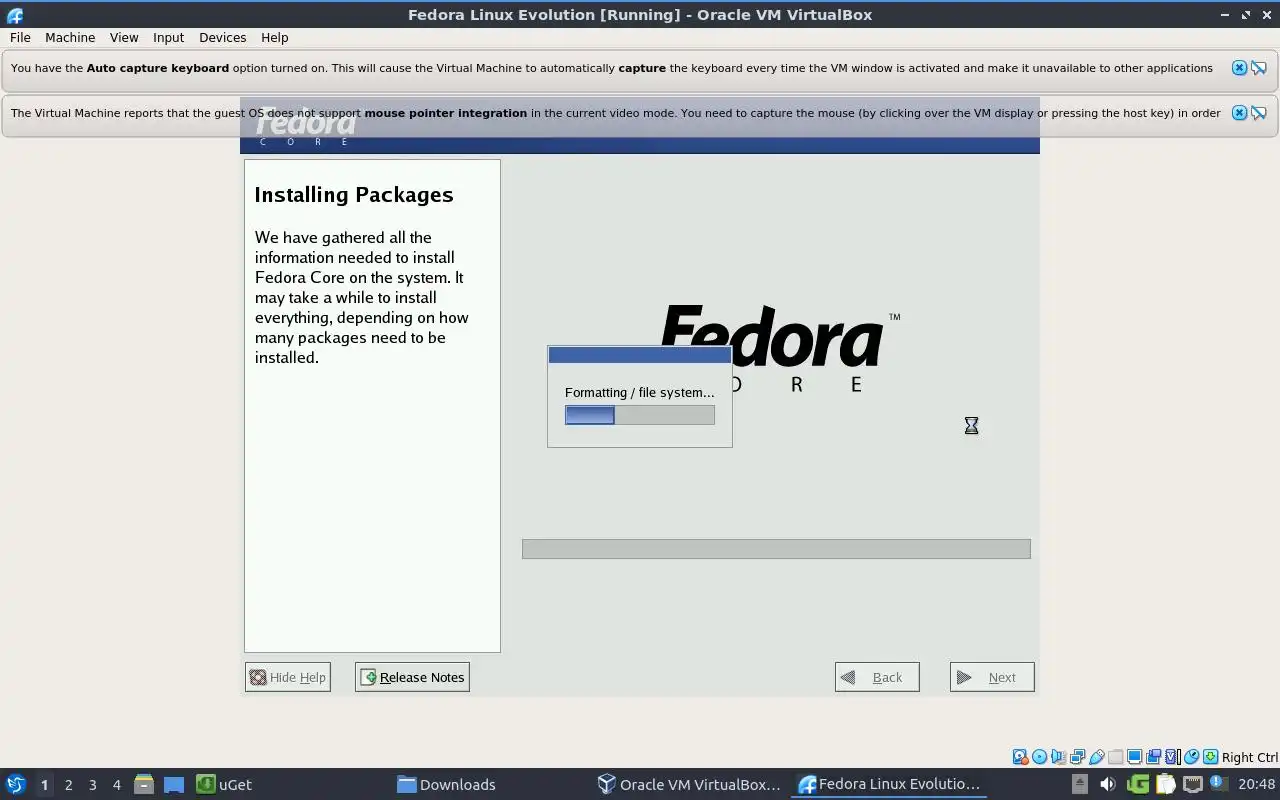Open the clipboard manager tray icon

[1166, 784]
